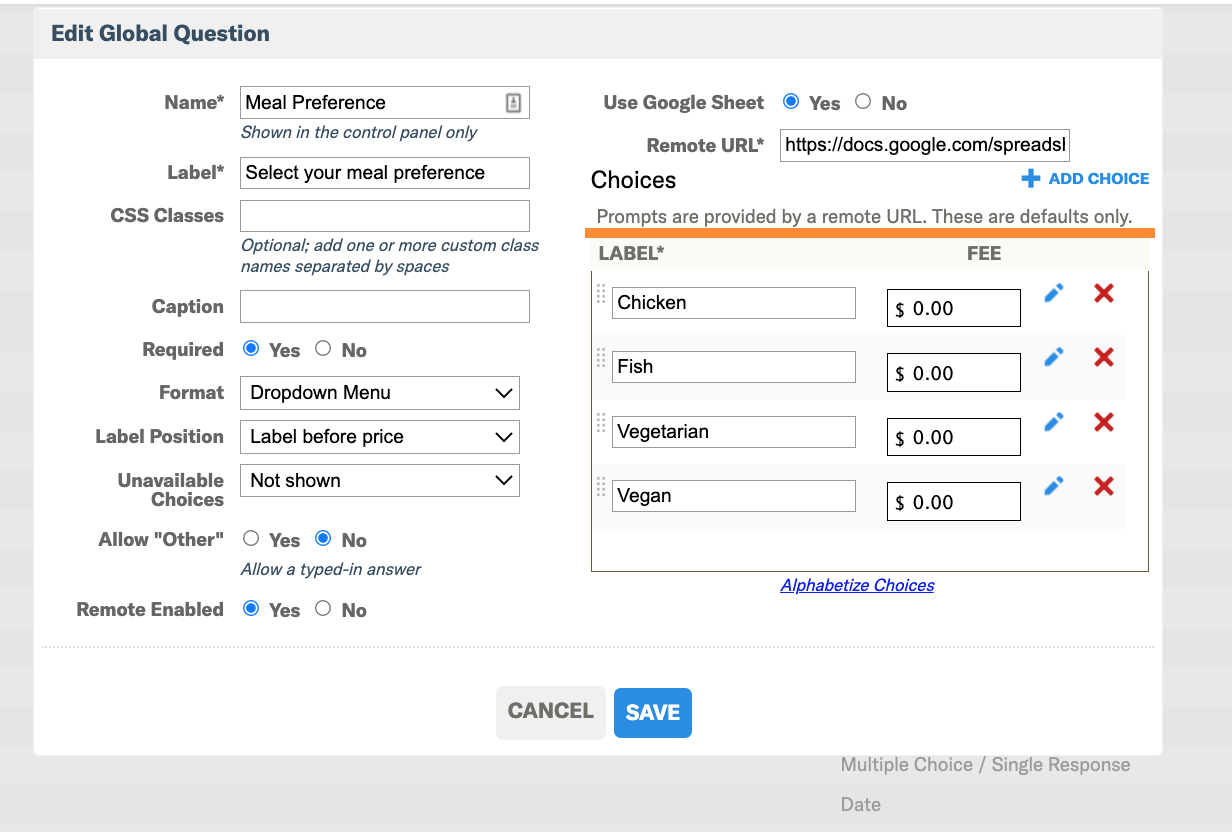
Task: Click the Vegan label field
Action: click(x=734, y=496)
